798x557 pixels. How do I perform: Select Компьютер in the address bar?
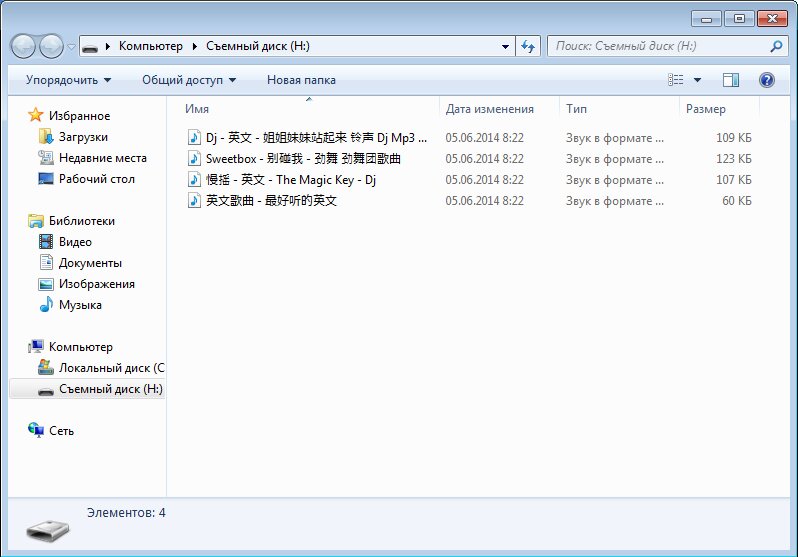coord(151,46)
